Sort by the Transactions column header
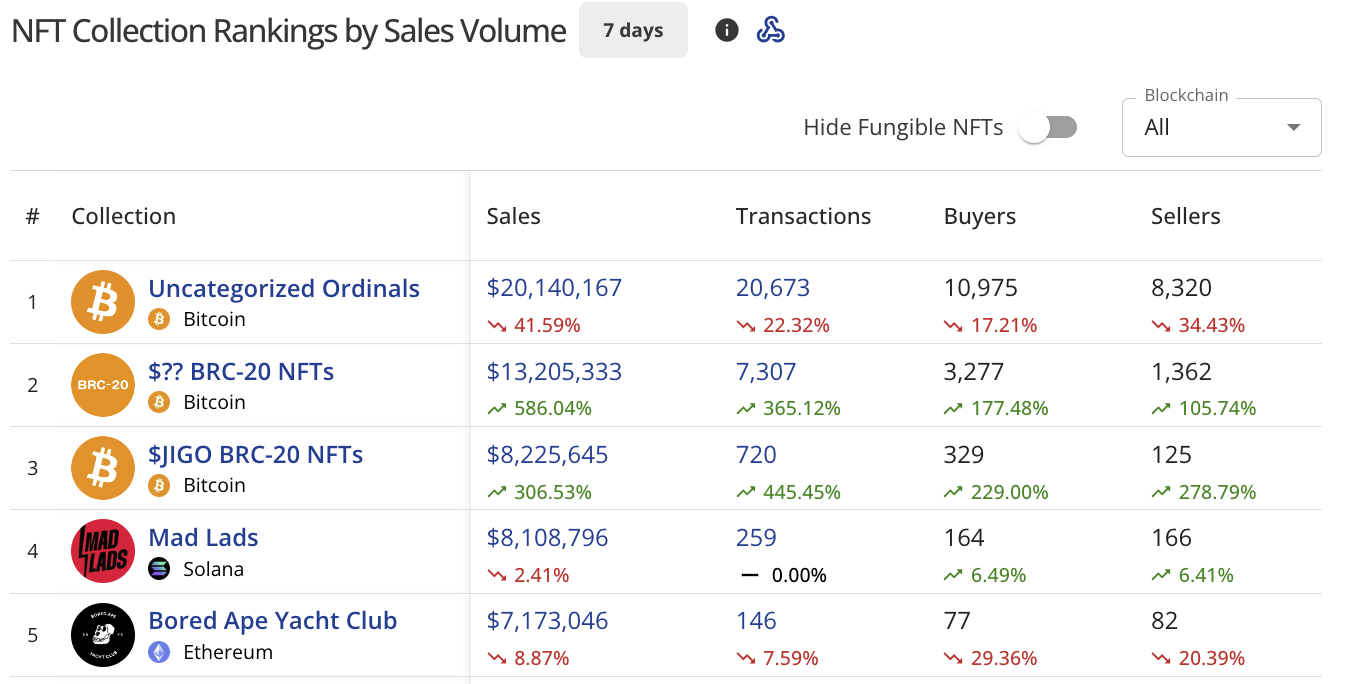 (804, 216)
